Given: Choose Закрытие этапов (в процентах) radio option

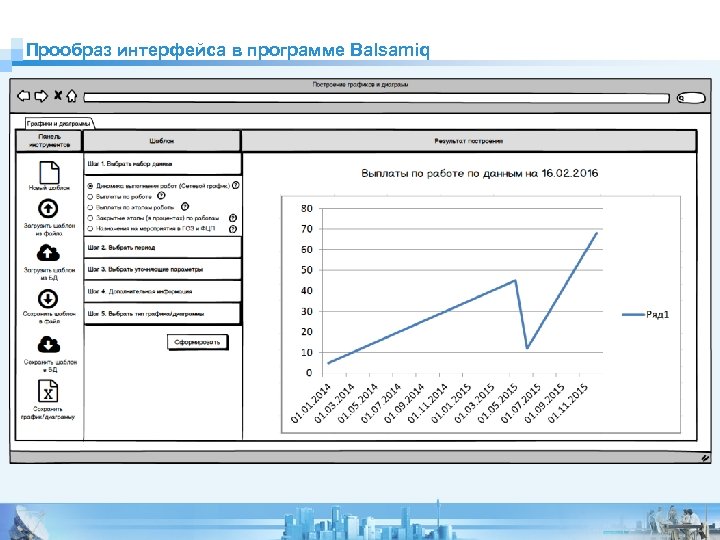Looking at the screenshot, I should click(x=90, y=218).
